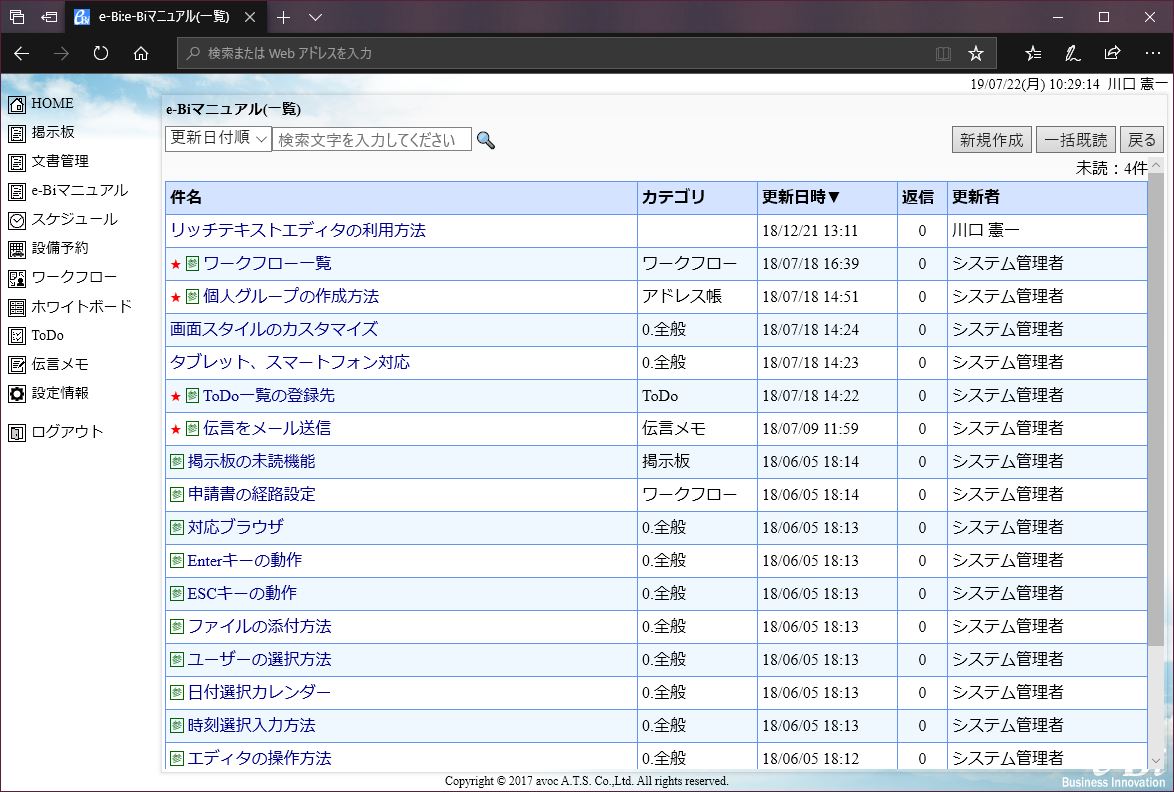Sort by 更新日時 column header
1174x792 pixels.
(801, 198)
